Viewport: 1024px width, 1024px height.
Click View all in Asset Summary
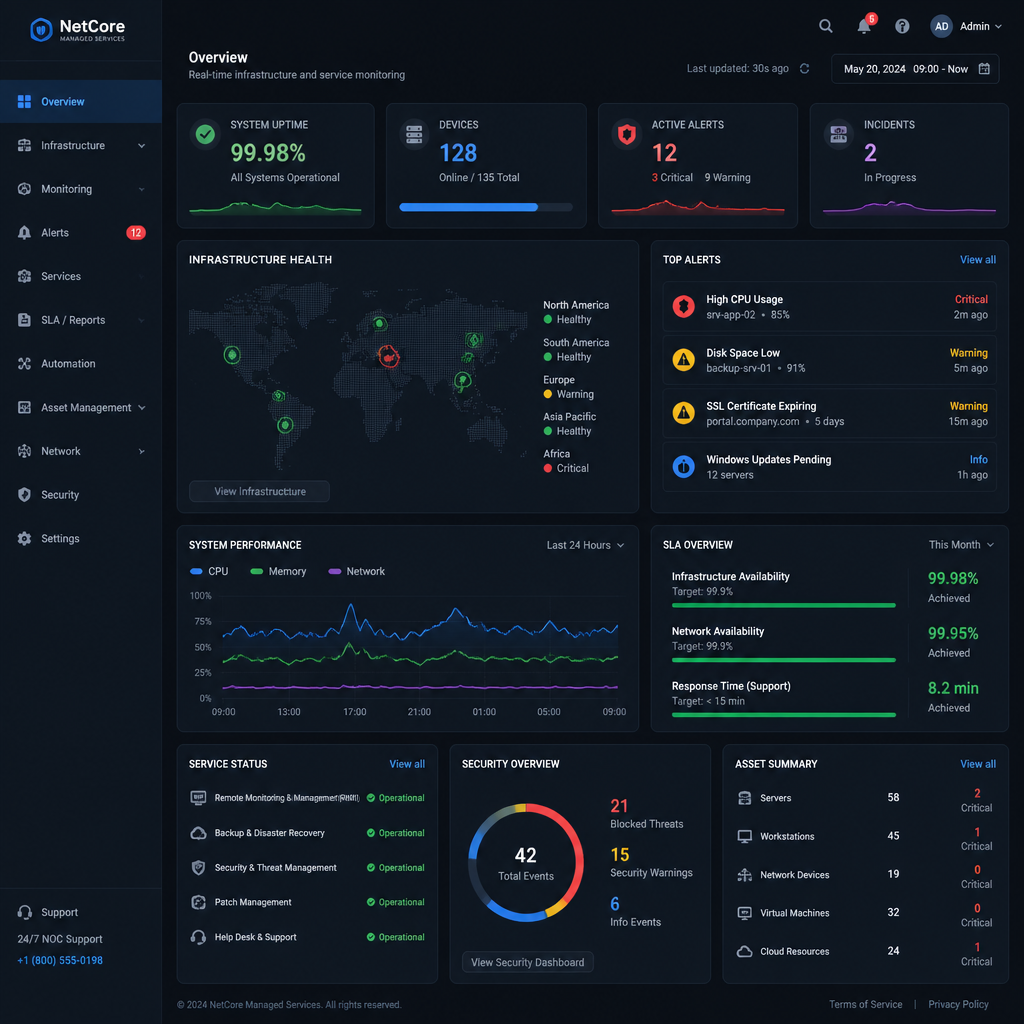click(978, 764)
